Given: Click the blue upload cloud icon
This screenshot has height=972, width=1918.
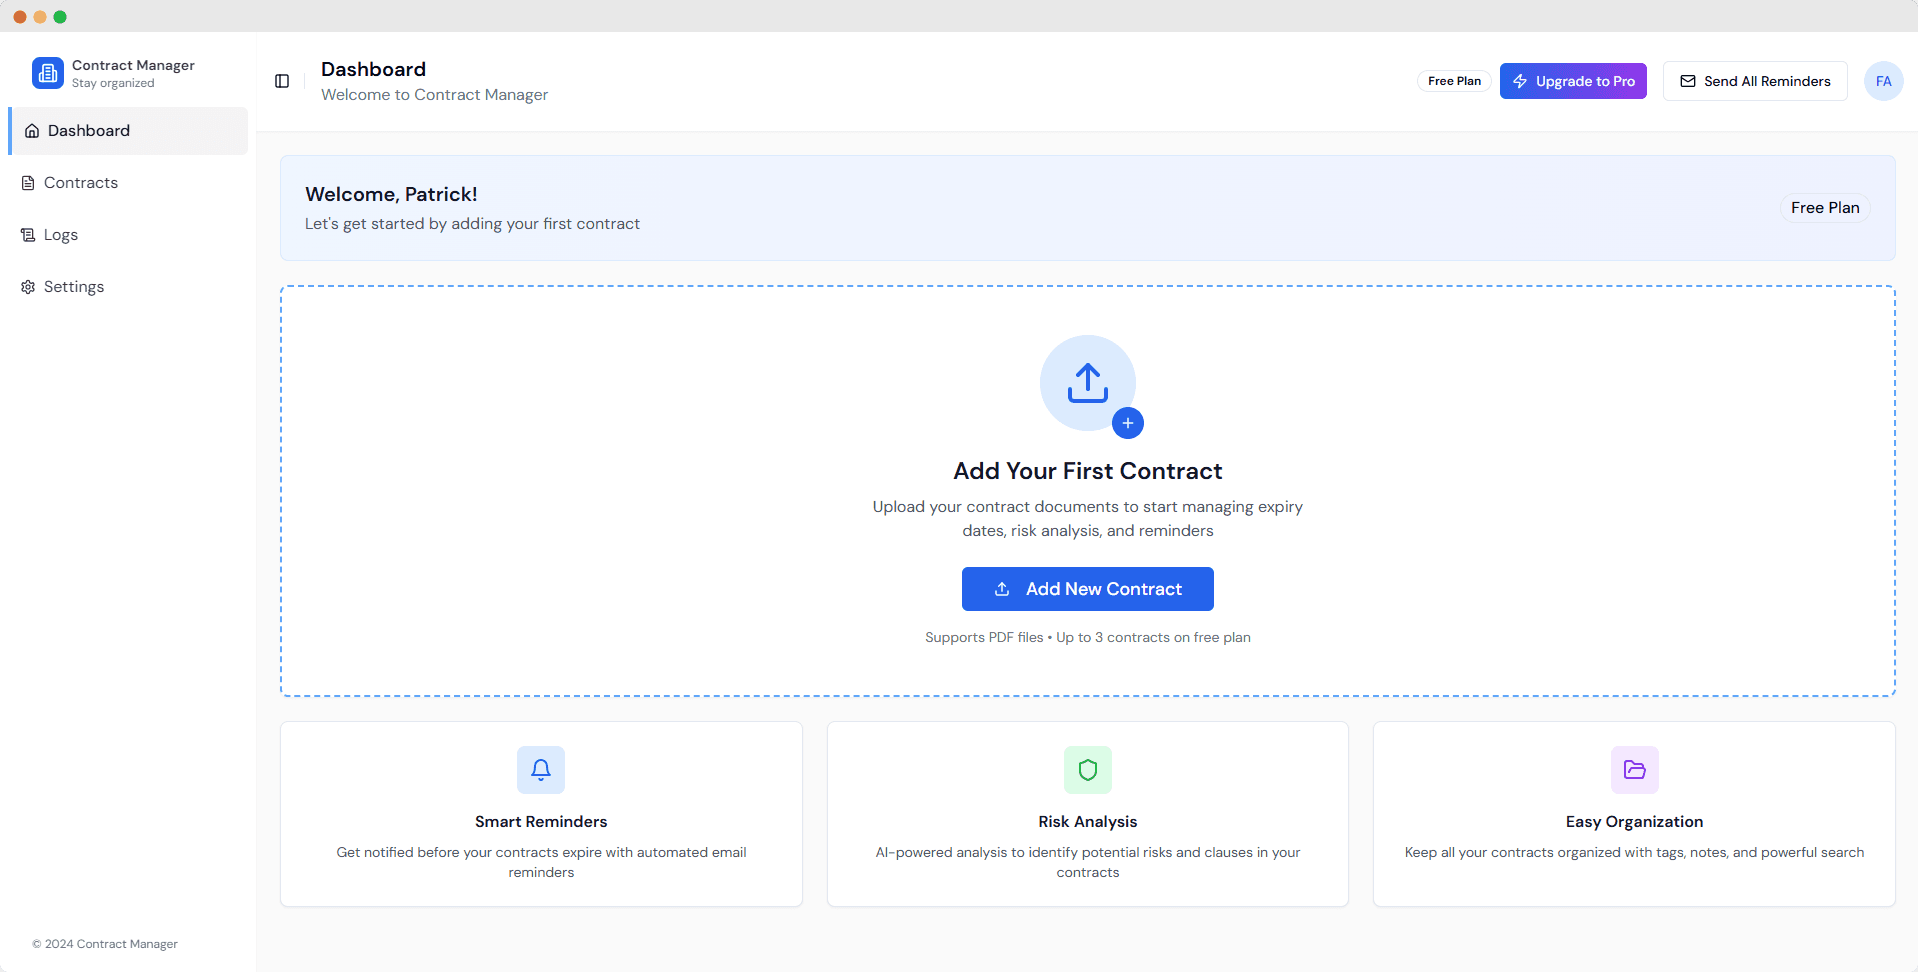Looking at the screenshot, I should [1087, 383].
